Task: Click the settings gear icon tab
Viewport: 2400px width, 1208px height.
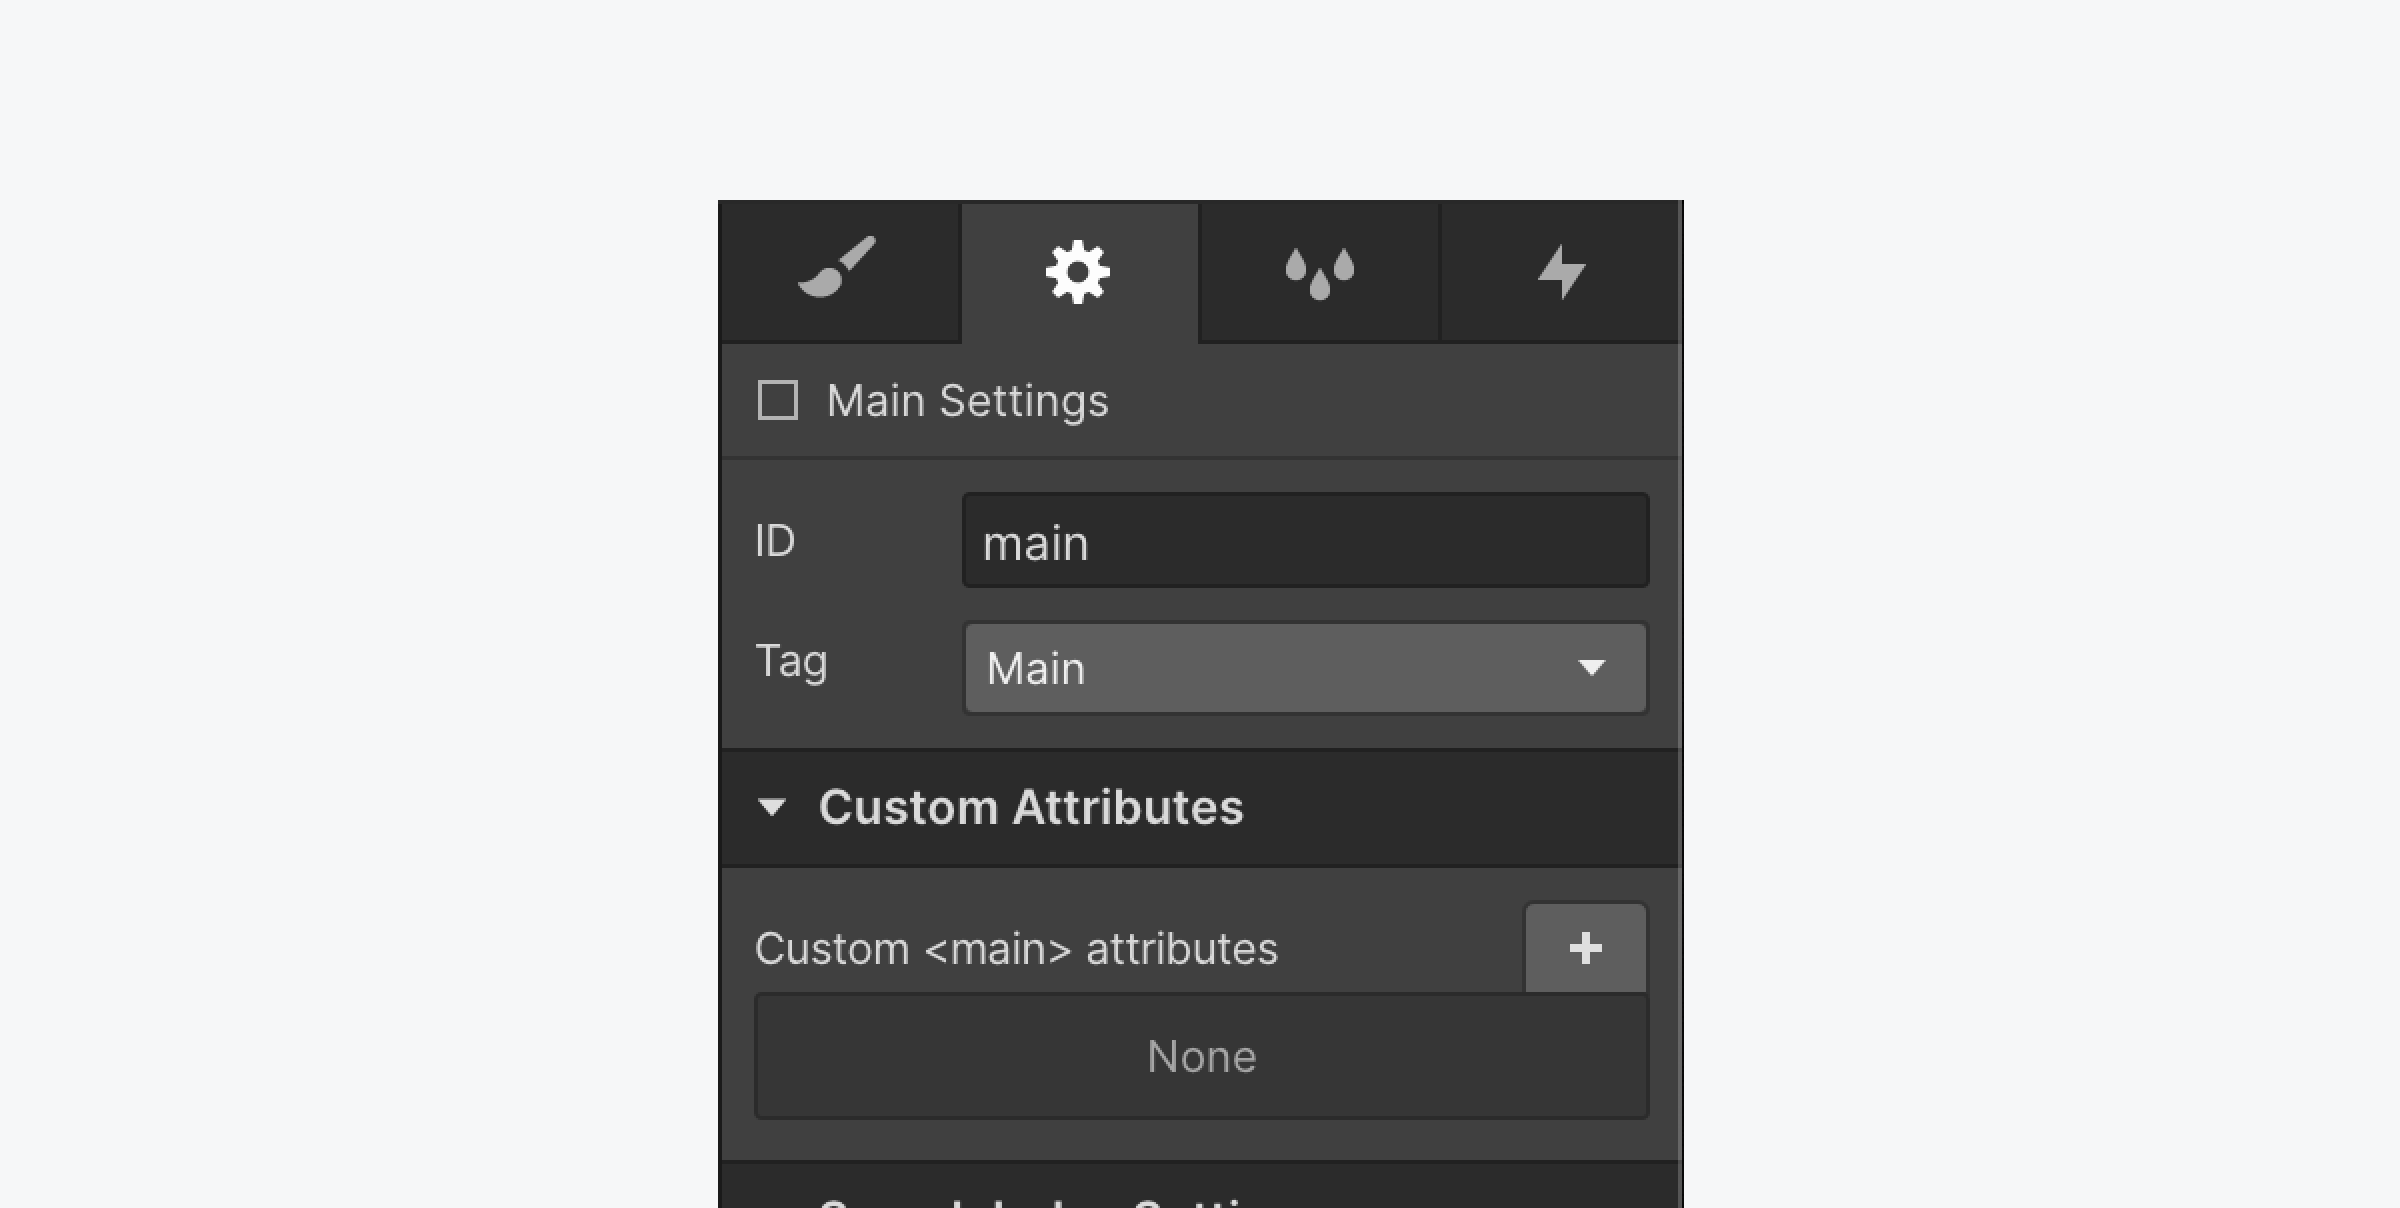Action: (x=1077, y=271)
